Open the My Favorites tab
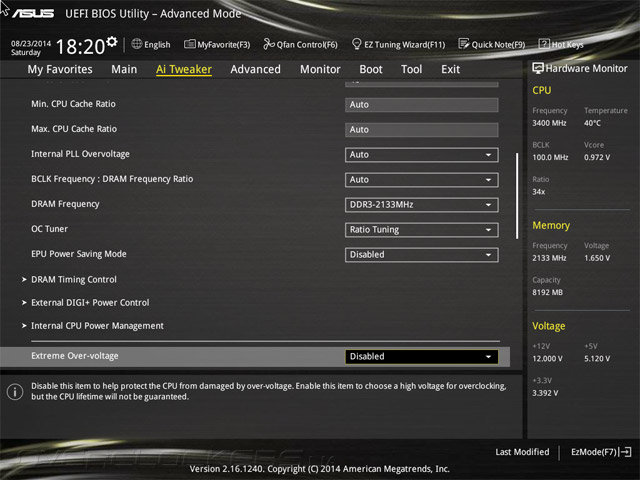 point(60,69)
